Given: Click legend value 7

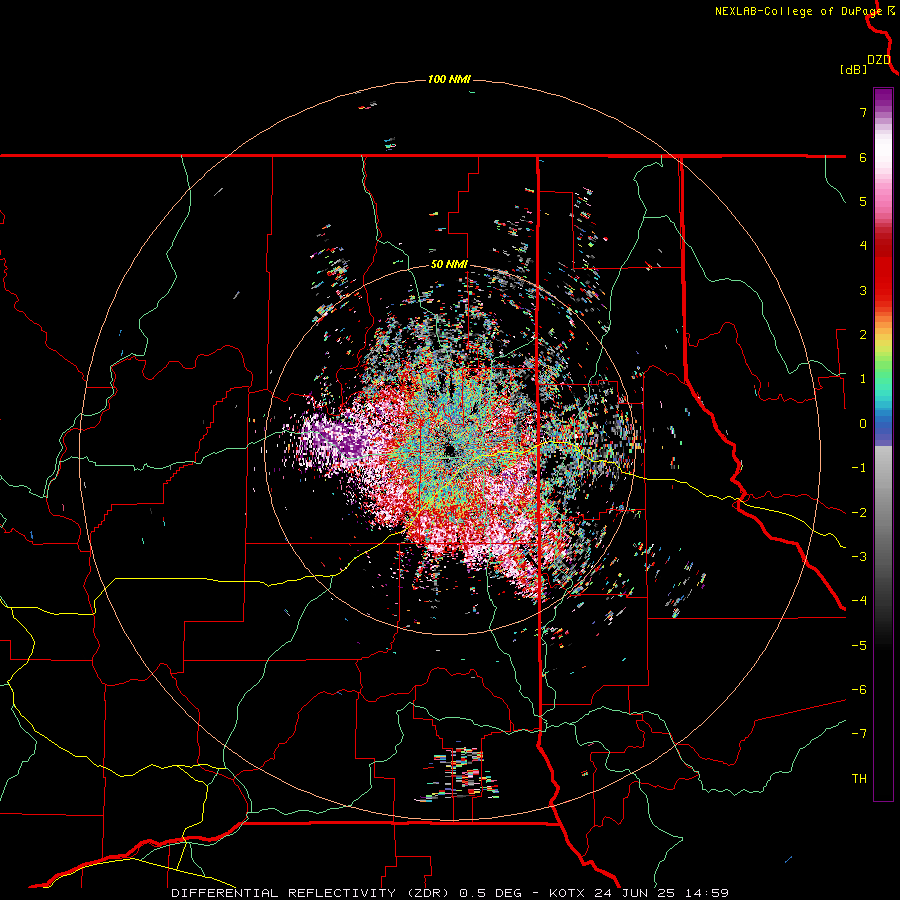Looking at the screenshot, I should 863,112.
